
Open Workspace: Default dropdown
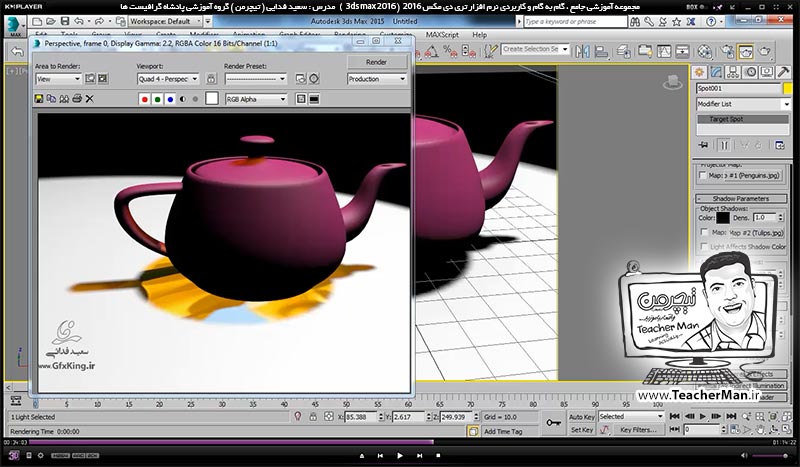tap(166, 21)
